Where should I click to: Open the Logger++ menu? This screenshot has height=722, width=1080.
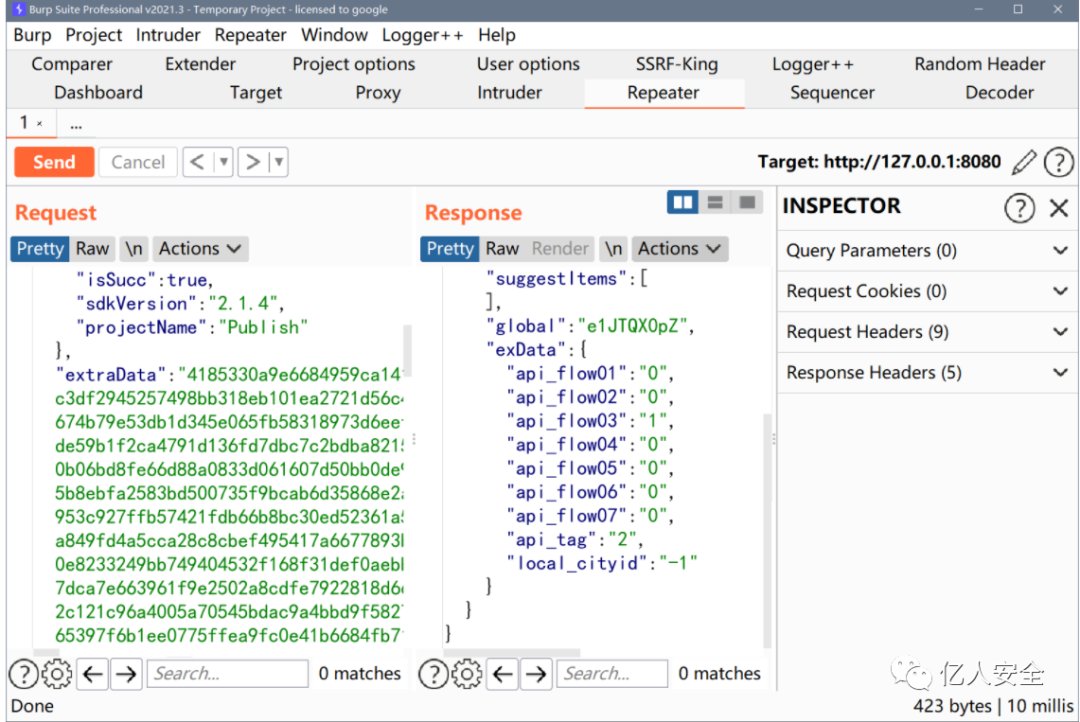point(422,35)
